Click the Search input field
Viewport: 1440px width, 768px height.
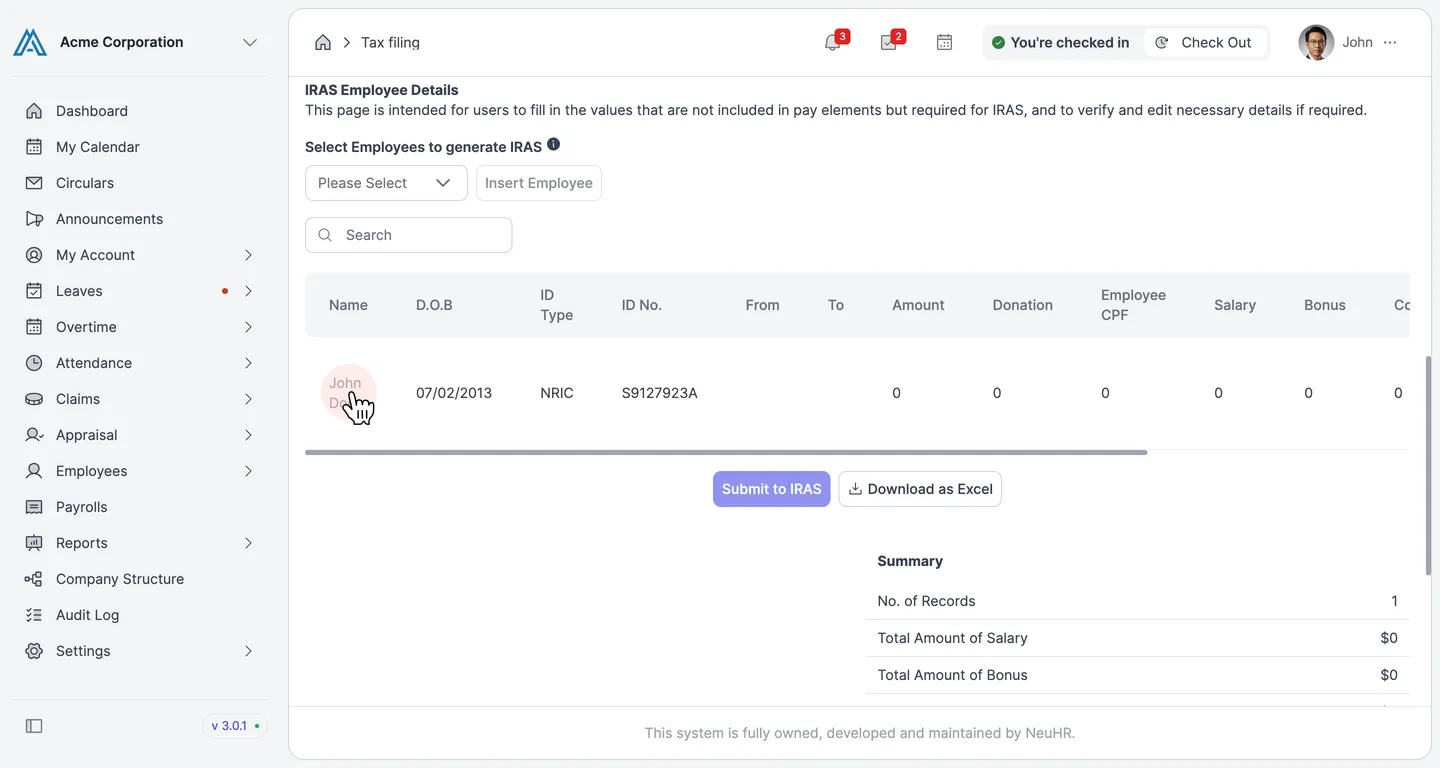[409, 235]
